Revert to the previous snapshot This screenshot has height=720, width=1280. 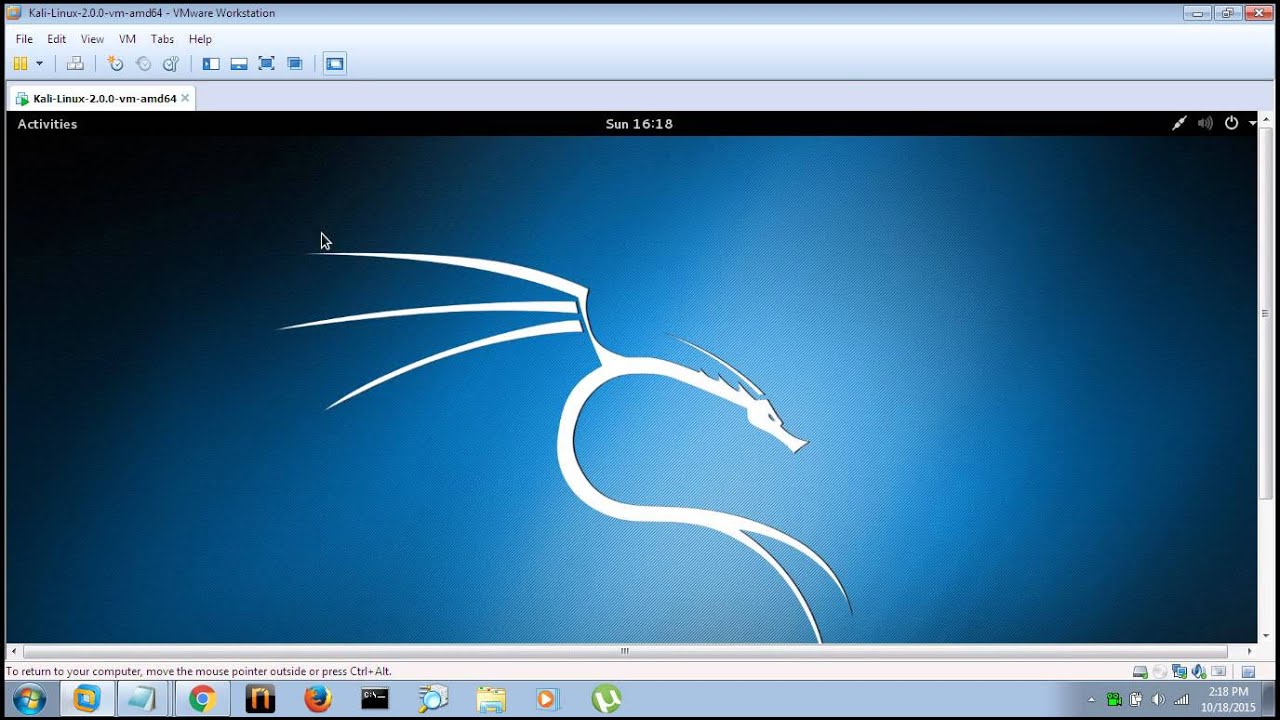[x=143, y=63]
